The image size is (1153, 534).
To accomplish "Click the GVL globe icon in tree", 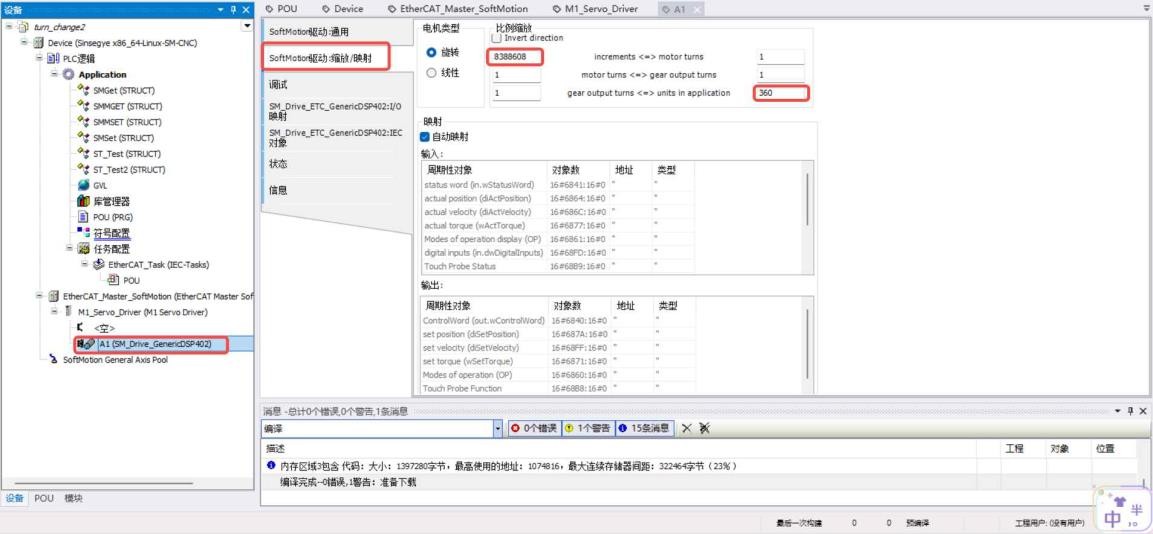I will [83, 185].
